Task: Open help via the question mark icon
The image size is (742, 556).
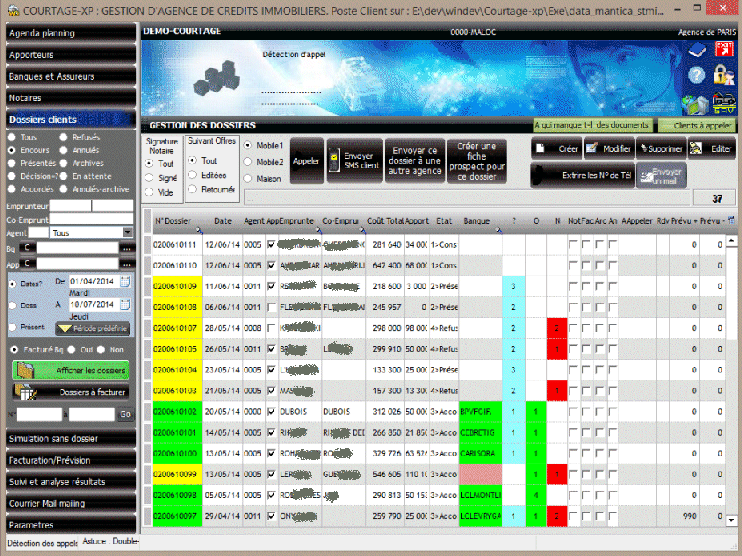Action: (x=698, y=75)
